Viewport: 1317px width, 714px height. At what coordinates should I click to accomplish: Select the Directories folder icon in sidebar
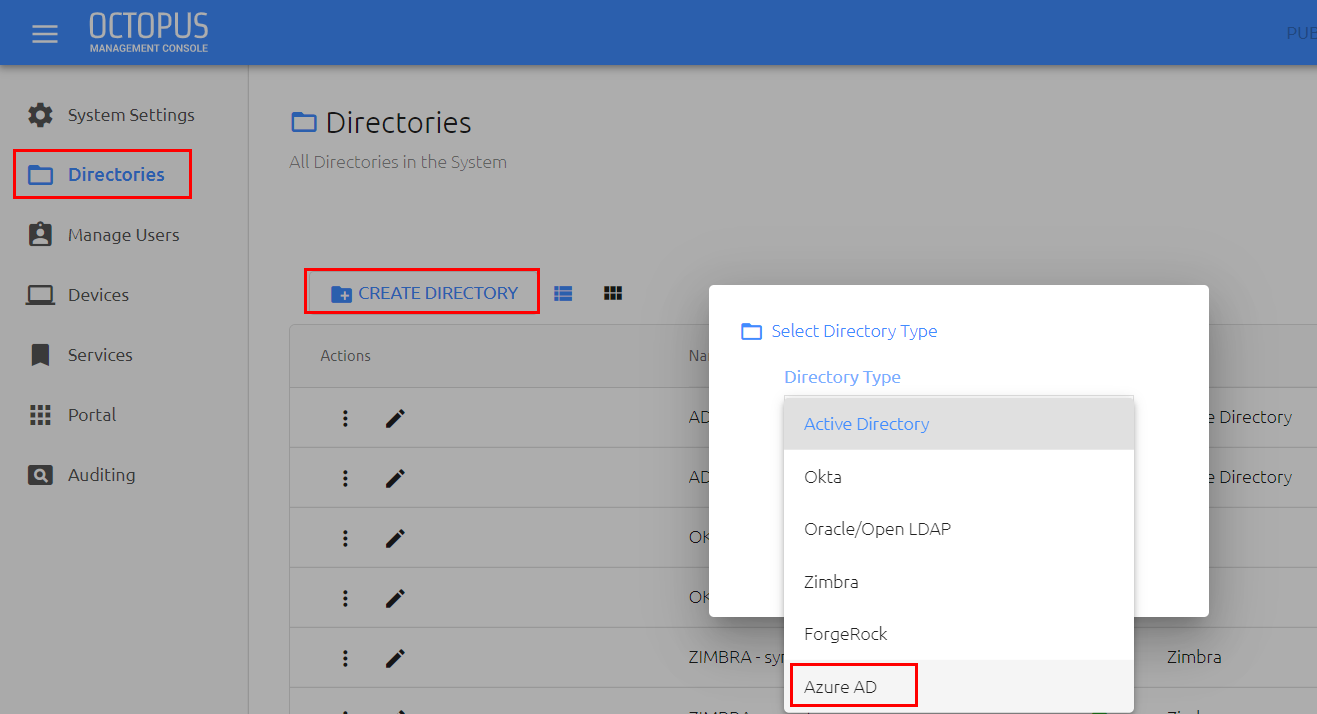point(40,175)
